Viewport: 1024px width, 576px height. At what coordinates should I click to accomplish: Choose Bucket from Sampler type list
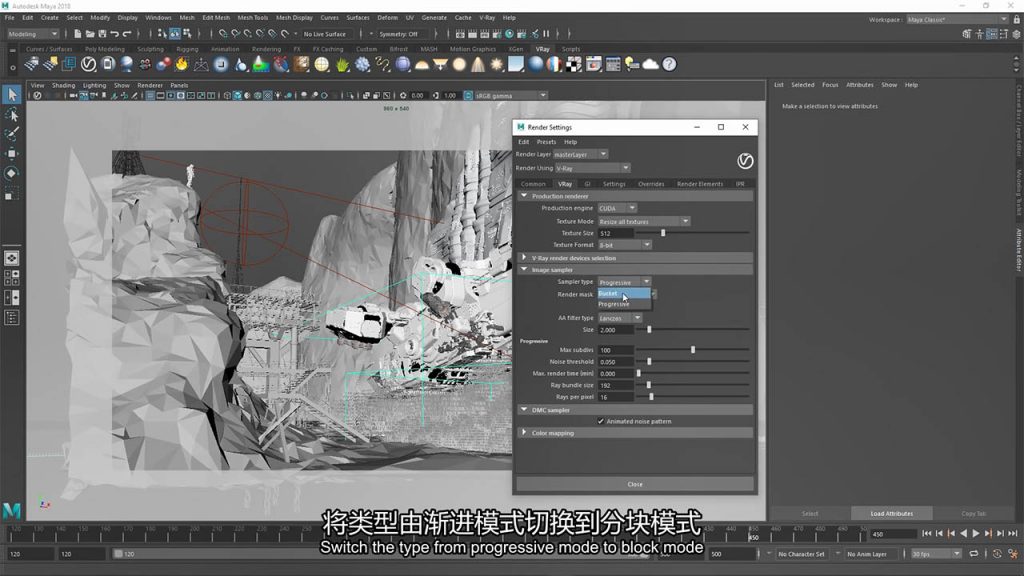pos(624,294)
